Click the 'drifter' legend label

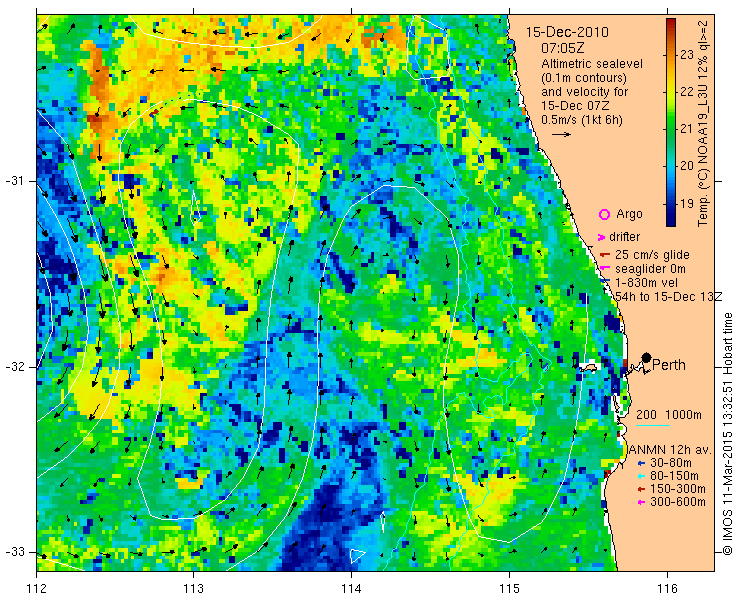[x=624, y=237]
